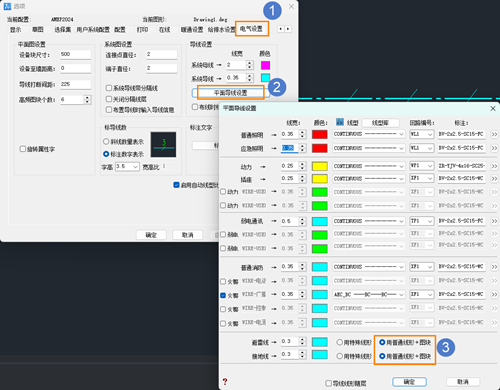The image size is (500, 390).
Task: Open annotation picker (>>) for 弱电通讯 row
Action: 494,221
